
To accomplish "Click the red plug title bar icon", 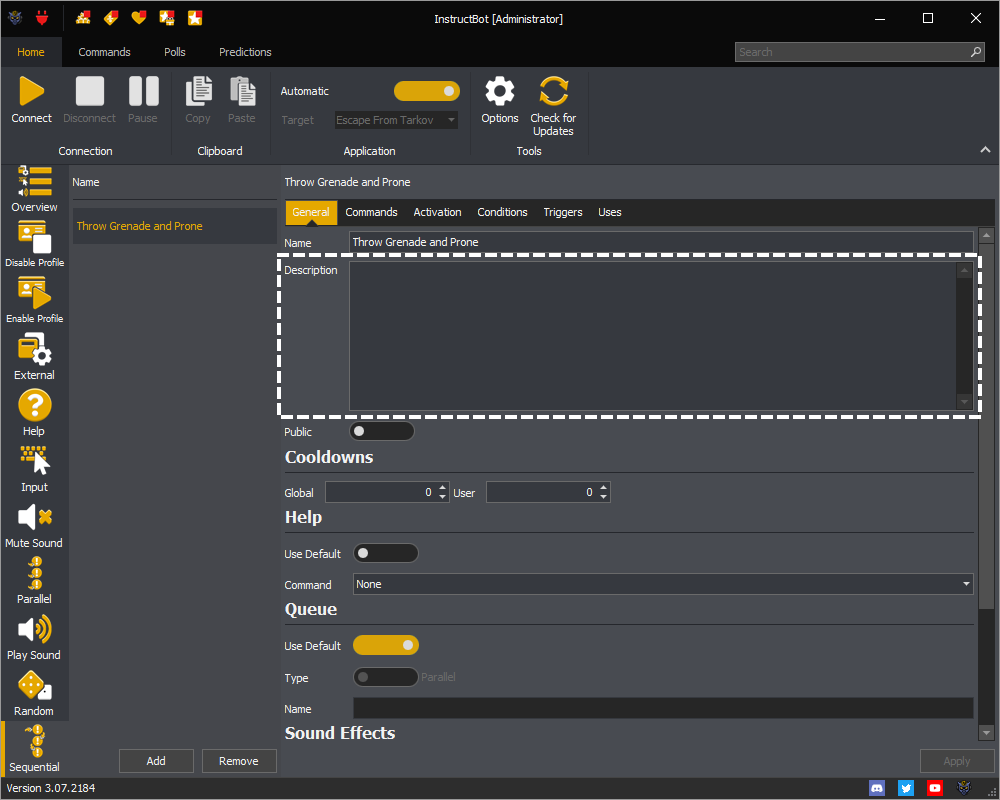I will [42, 18].
